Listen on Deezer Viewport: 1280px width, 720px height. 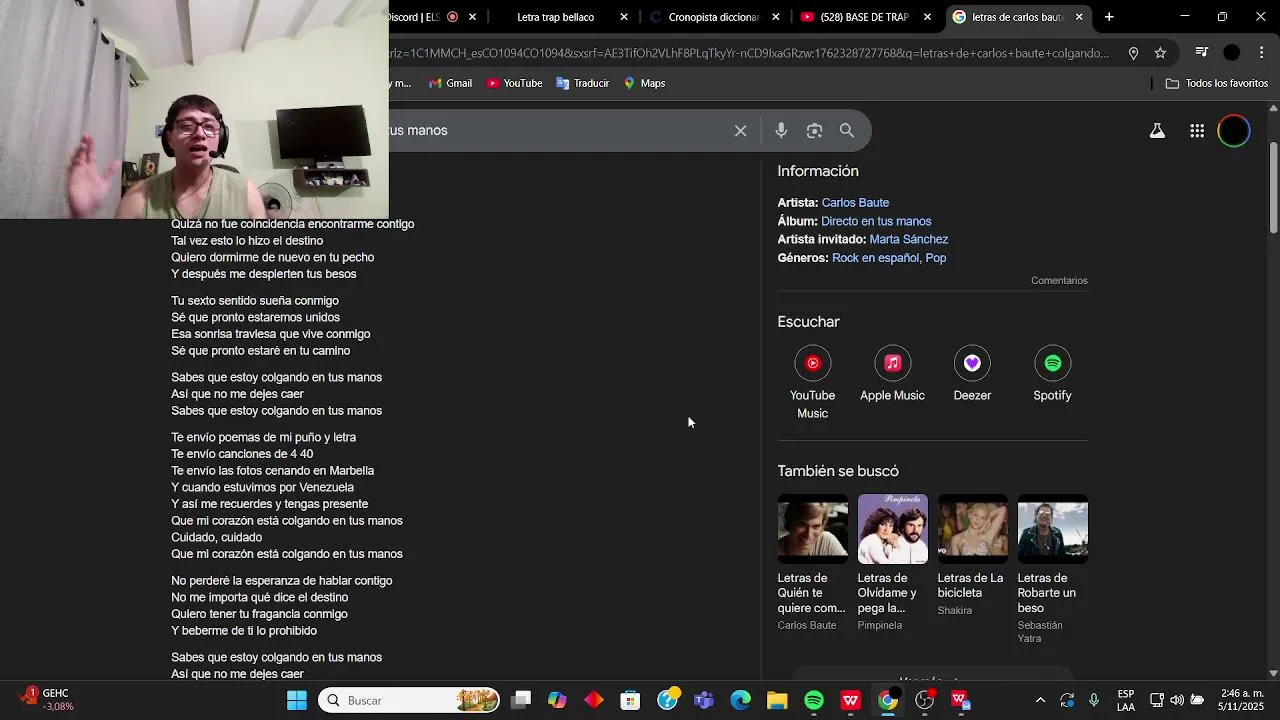972,374
